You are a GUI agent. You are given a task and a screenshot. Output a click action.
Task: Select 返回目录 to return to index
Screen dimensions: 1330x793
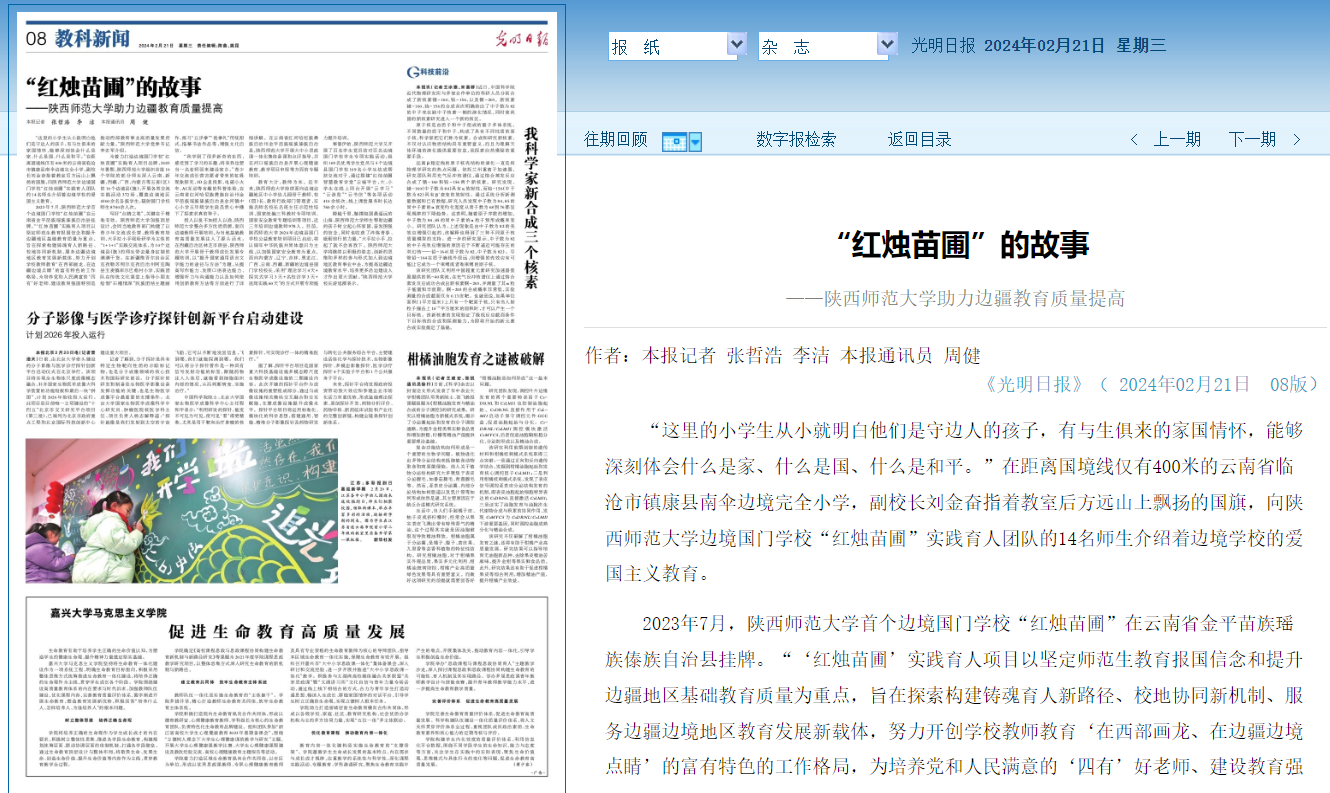pyautogui.click(x=920, y=140)
